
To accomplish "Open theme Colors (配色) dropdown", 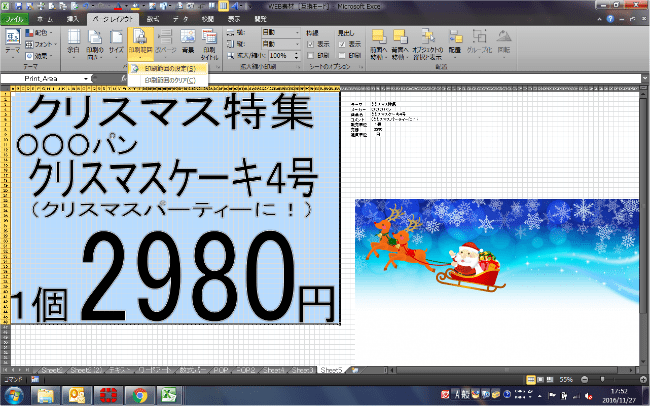I will (40, 32).
